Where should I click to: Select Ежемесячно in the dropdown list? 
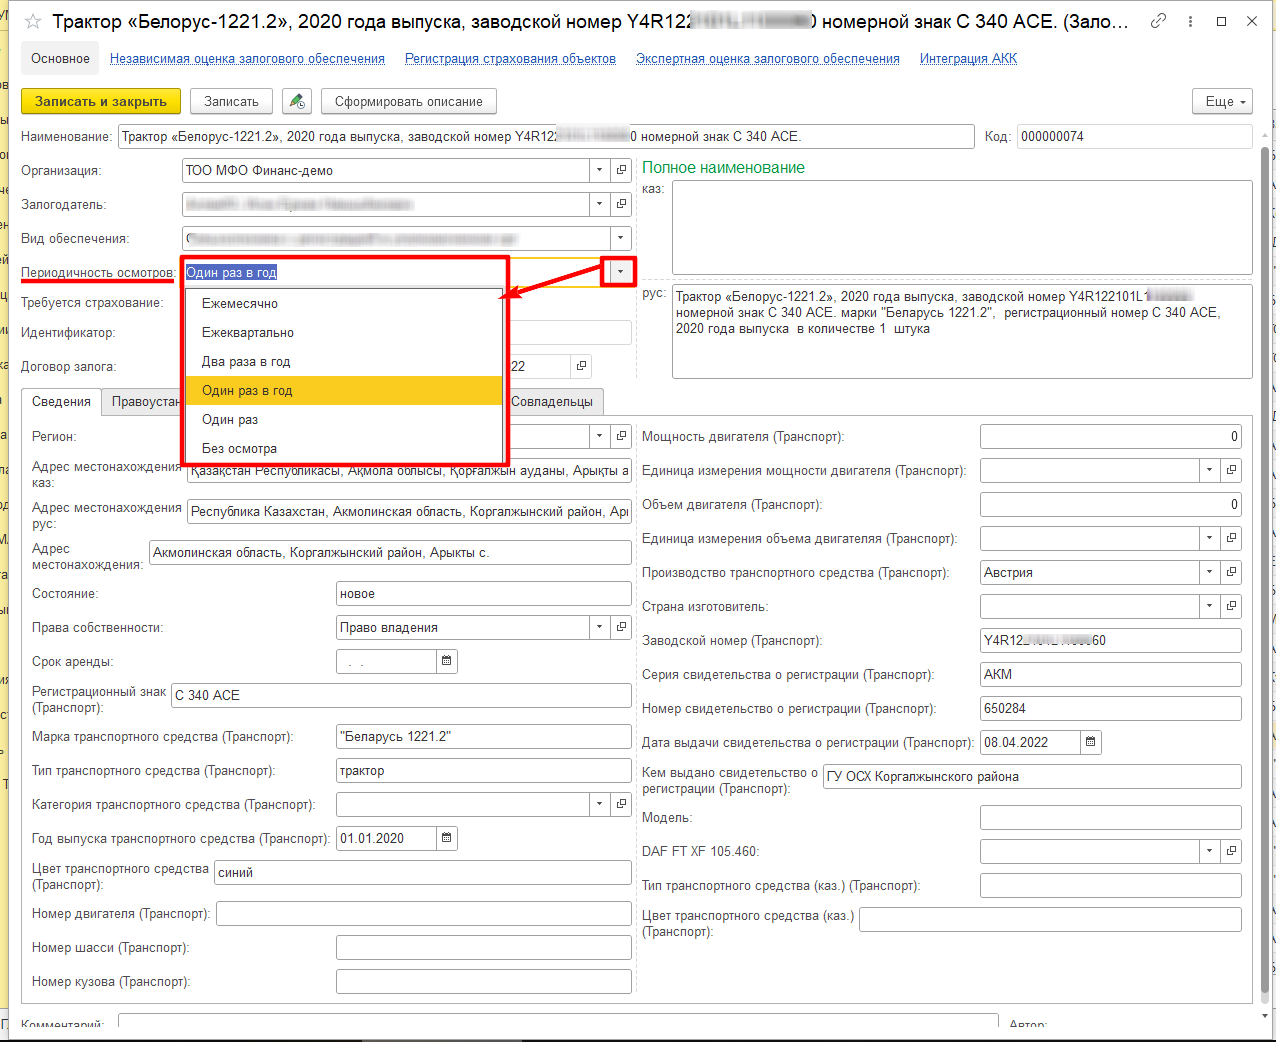click(x=344, y=303)
